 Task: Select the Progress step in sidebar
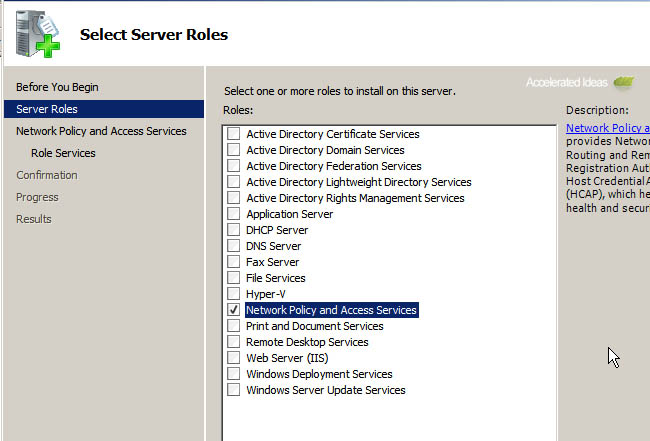(37, 197)
